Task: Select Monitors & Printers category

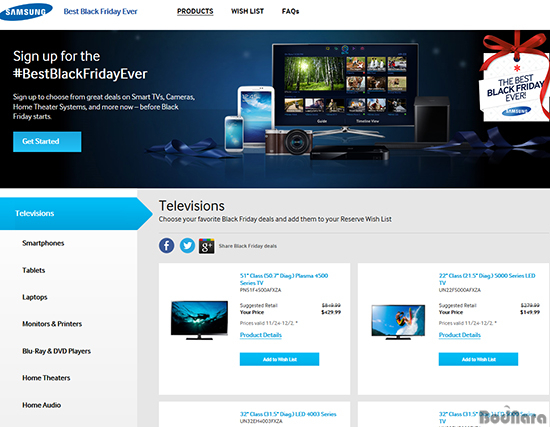Action: click(52, 324)
